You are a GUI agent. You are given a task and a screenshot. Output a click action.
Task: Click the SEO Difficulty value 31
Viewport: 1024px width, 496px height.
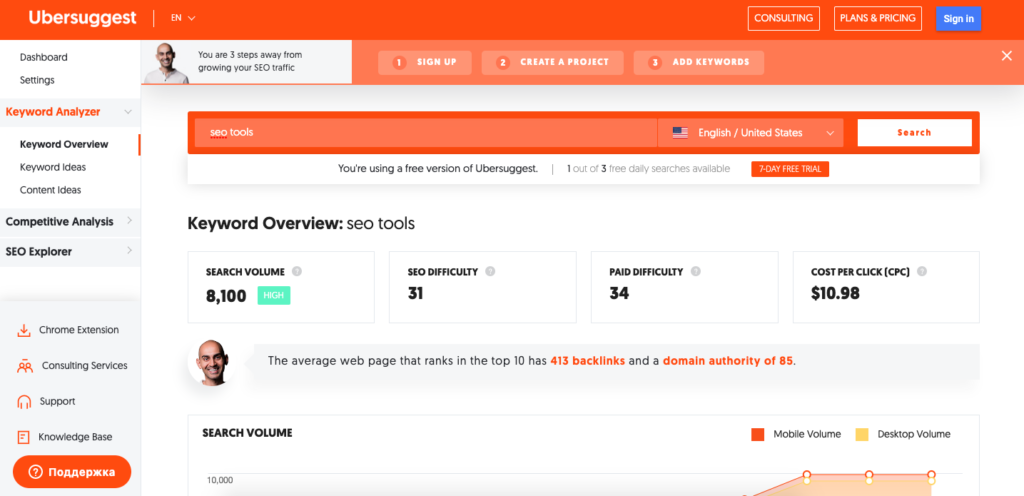pyautogui.click(x=415, y=294)
